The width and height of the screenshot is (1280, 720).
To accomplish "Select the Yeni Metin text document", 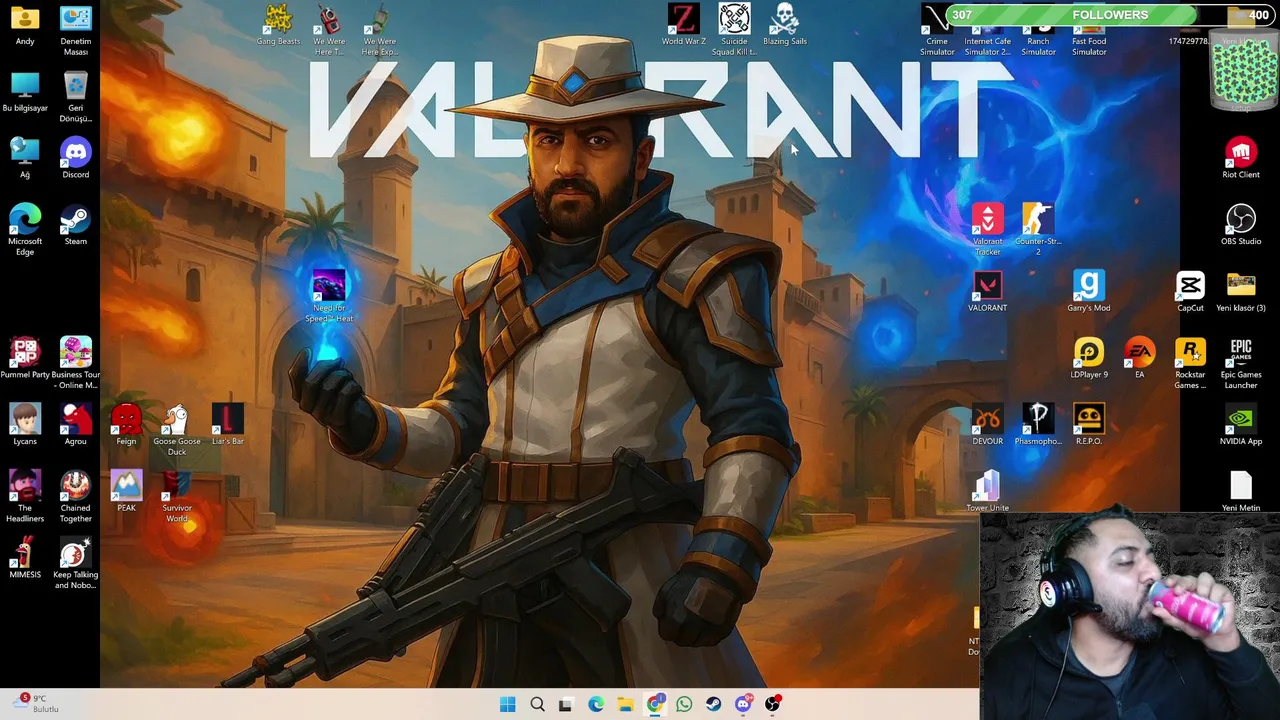I will point(1241,492).
